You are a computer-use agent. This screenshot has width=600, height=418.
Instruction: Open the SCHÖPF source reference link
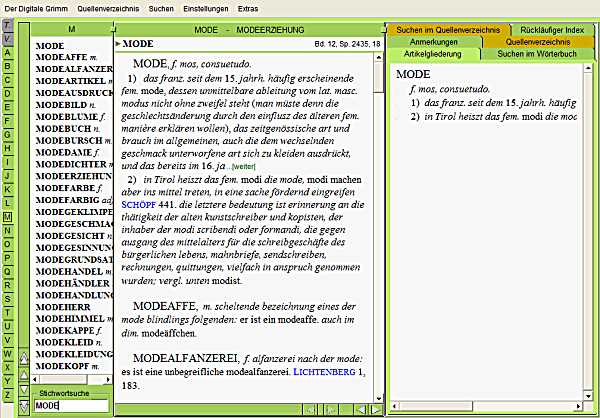click(x=139, y=205)
